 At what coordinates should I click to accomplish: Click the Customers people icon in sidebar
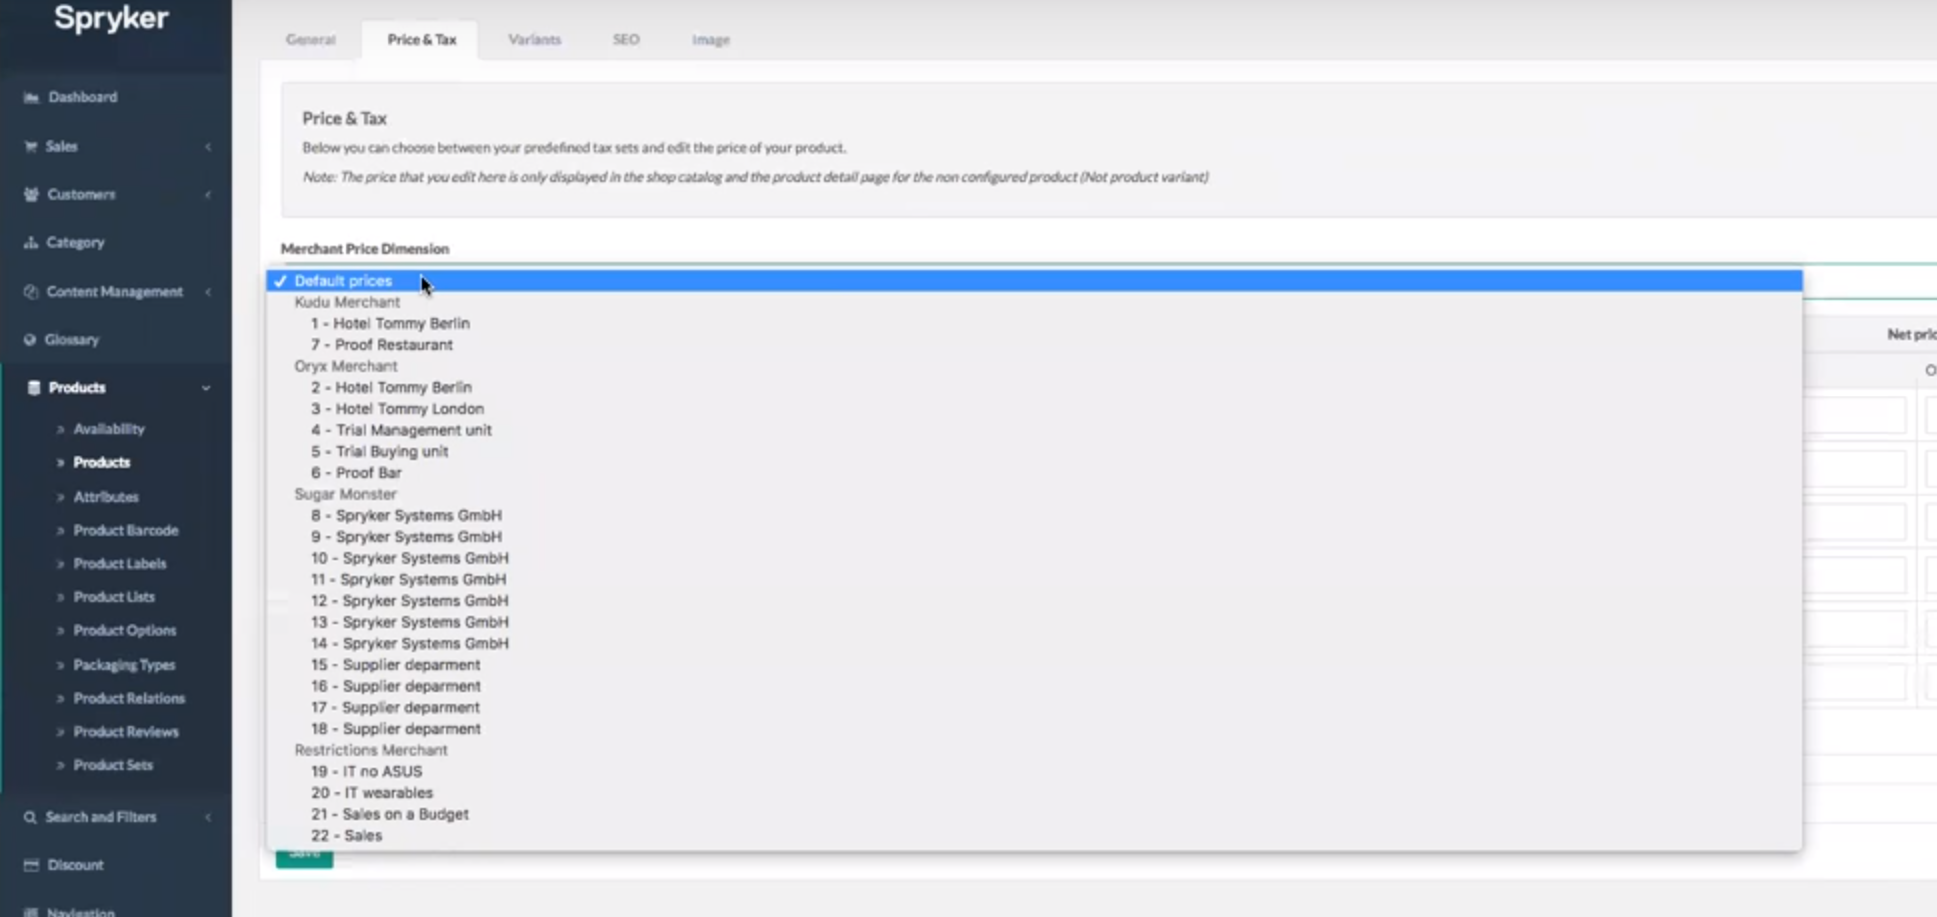pos(31,195)
